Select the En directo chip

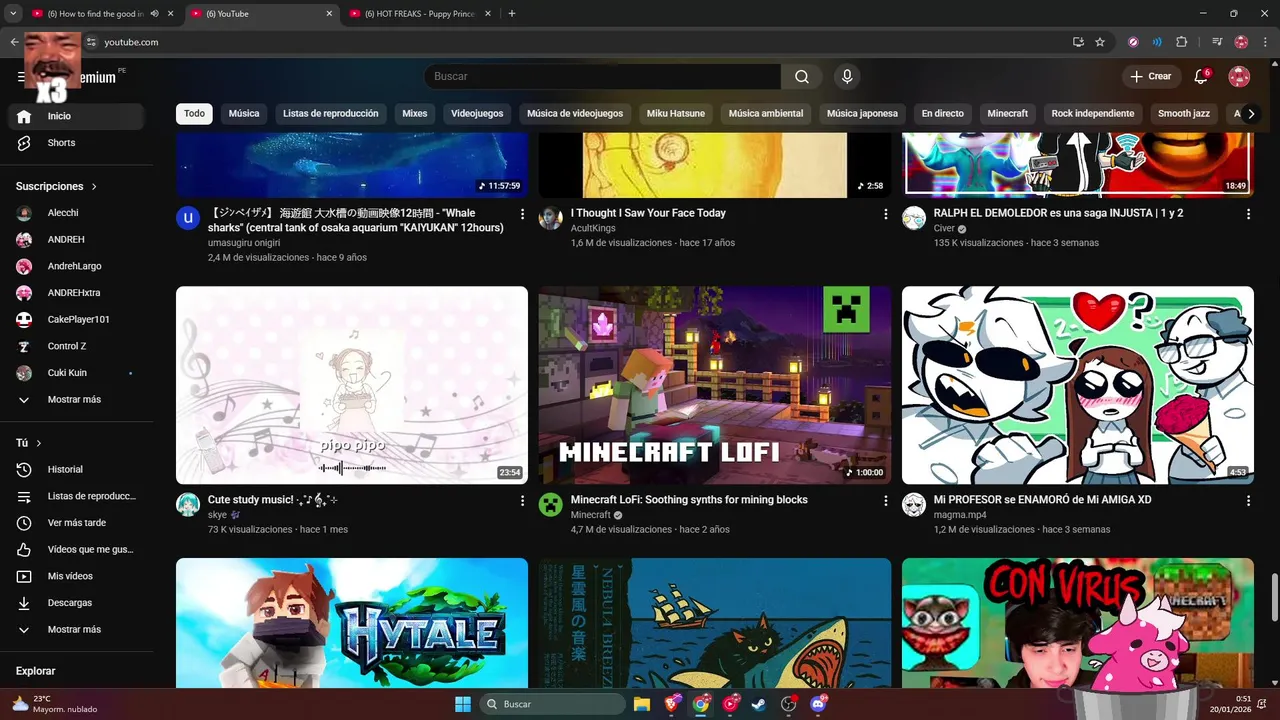[942, 114]
